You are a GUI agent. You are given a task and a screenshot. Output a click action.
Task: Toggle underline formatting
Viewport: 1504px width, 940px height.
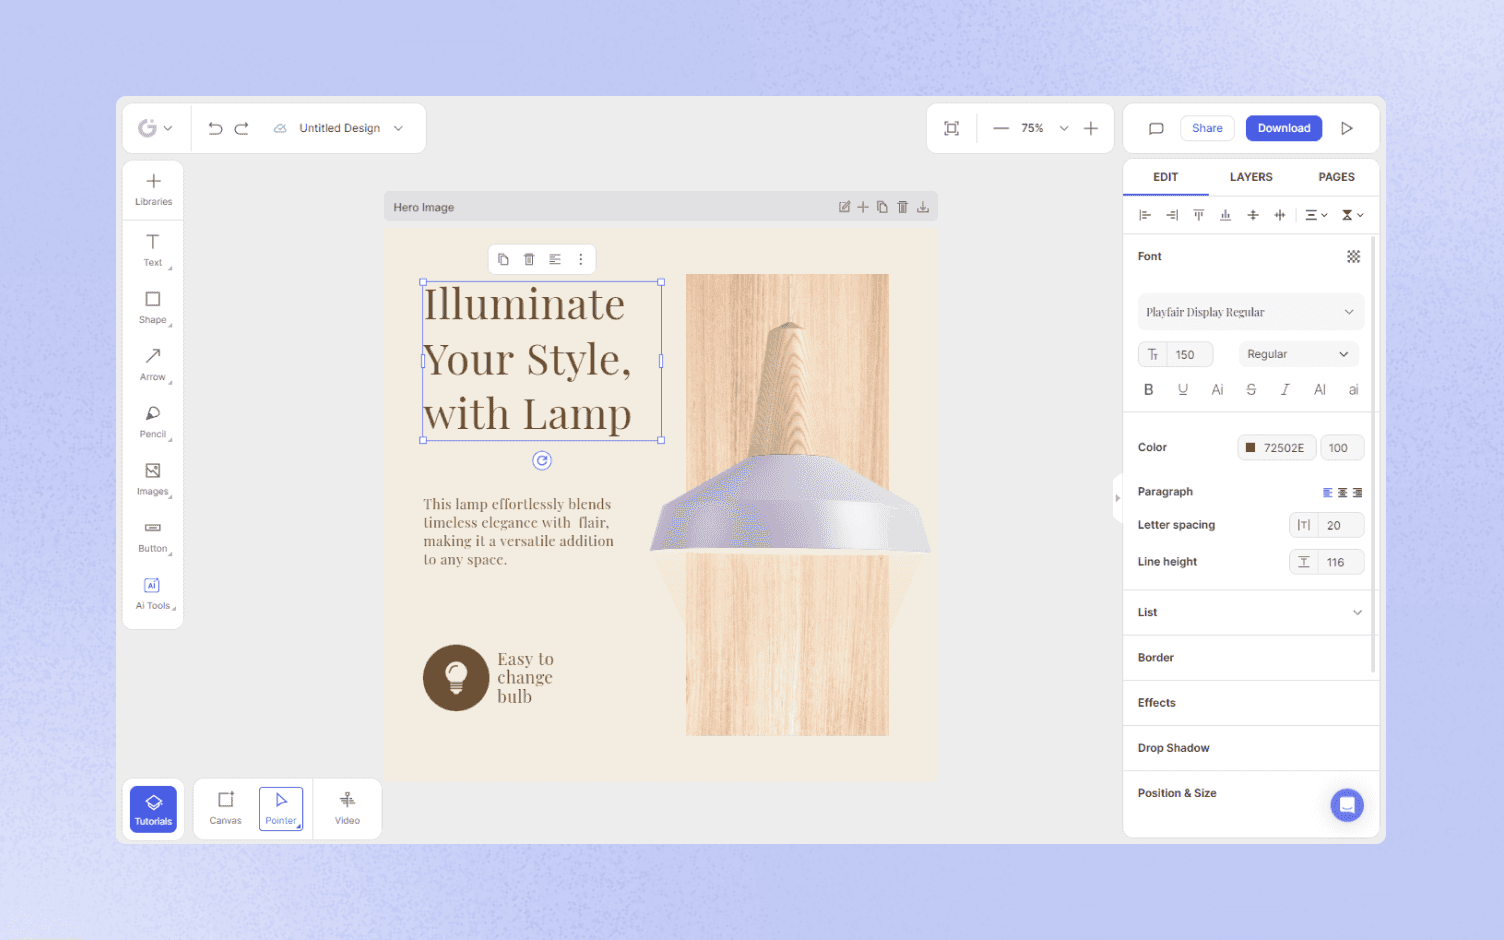pos(1183,390)
